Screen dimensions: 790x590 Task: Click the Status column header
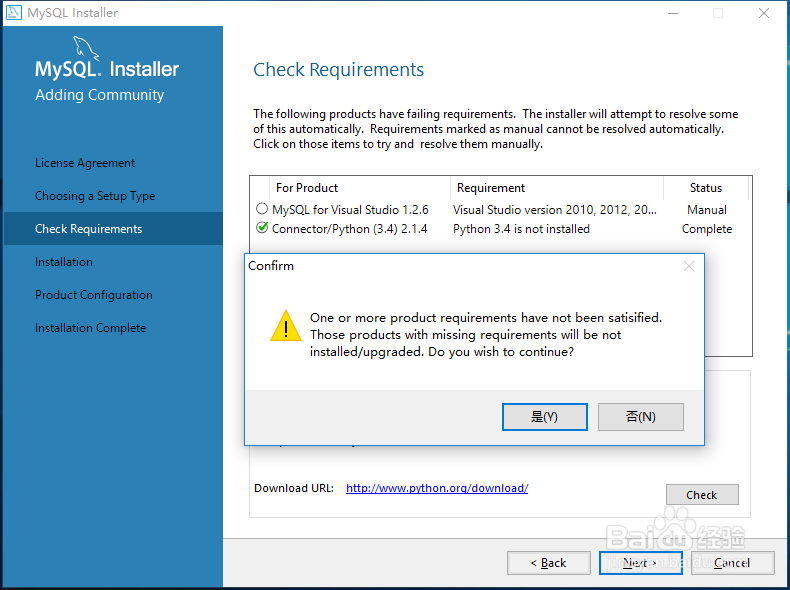[x=706, y=188]
